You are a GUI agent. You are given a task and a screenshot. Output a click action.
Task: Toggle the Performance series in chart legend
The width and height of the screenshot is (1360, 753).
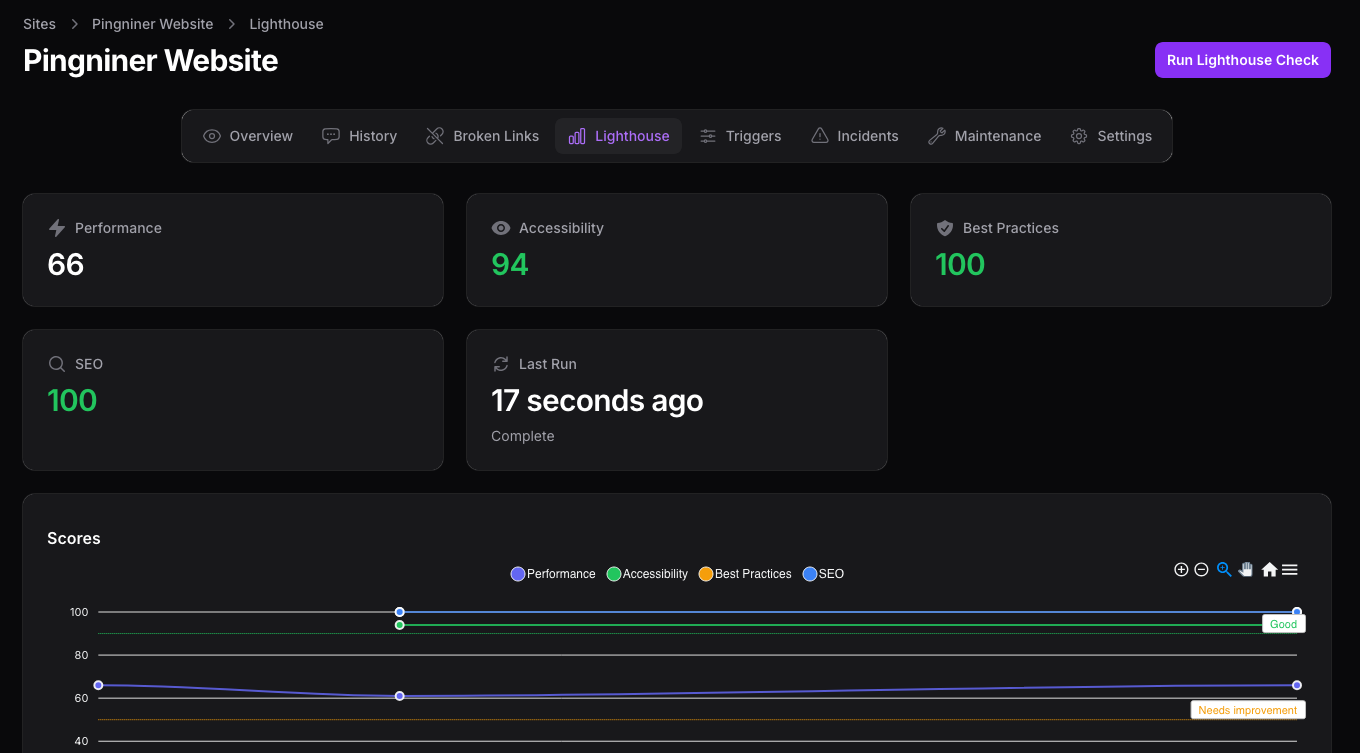[x=553, y=574]
